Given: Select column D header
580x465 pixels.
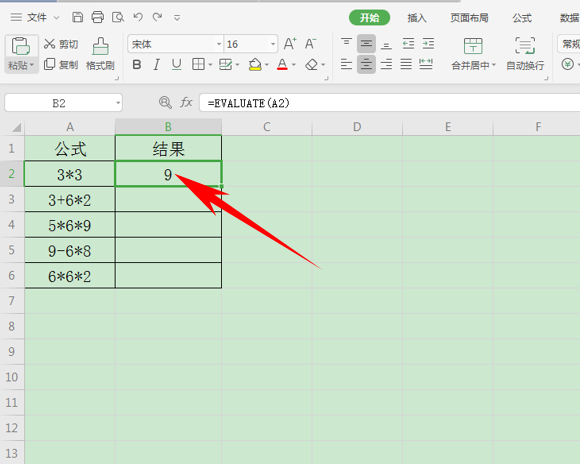Looking at the screenshot, I should point(357,127).
